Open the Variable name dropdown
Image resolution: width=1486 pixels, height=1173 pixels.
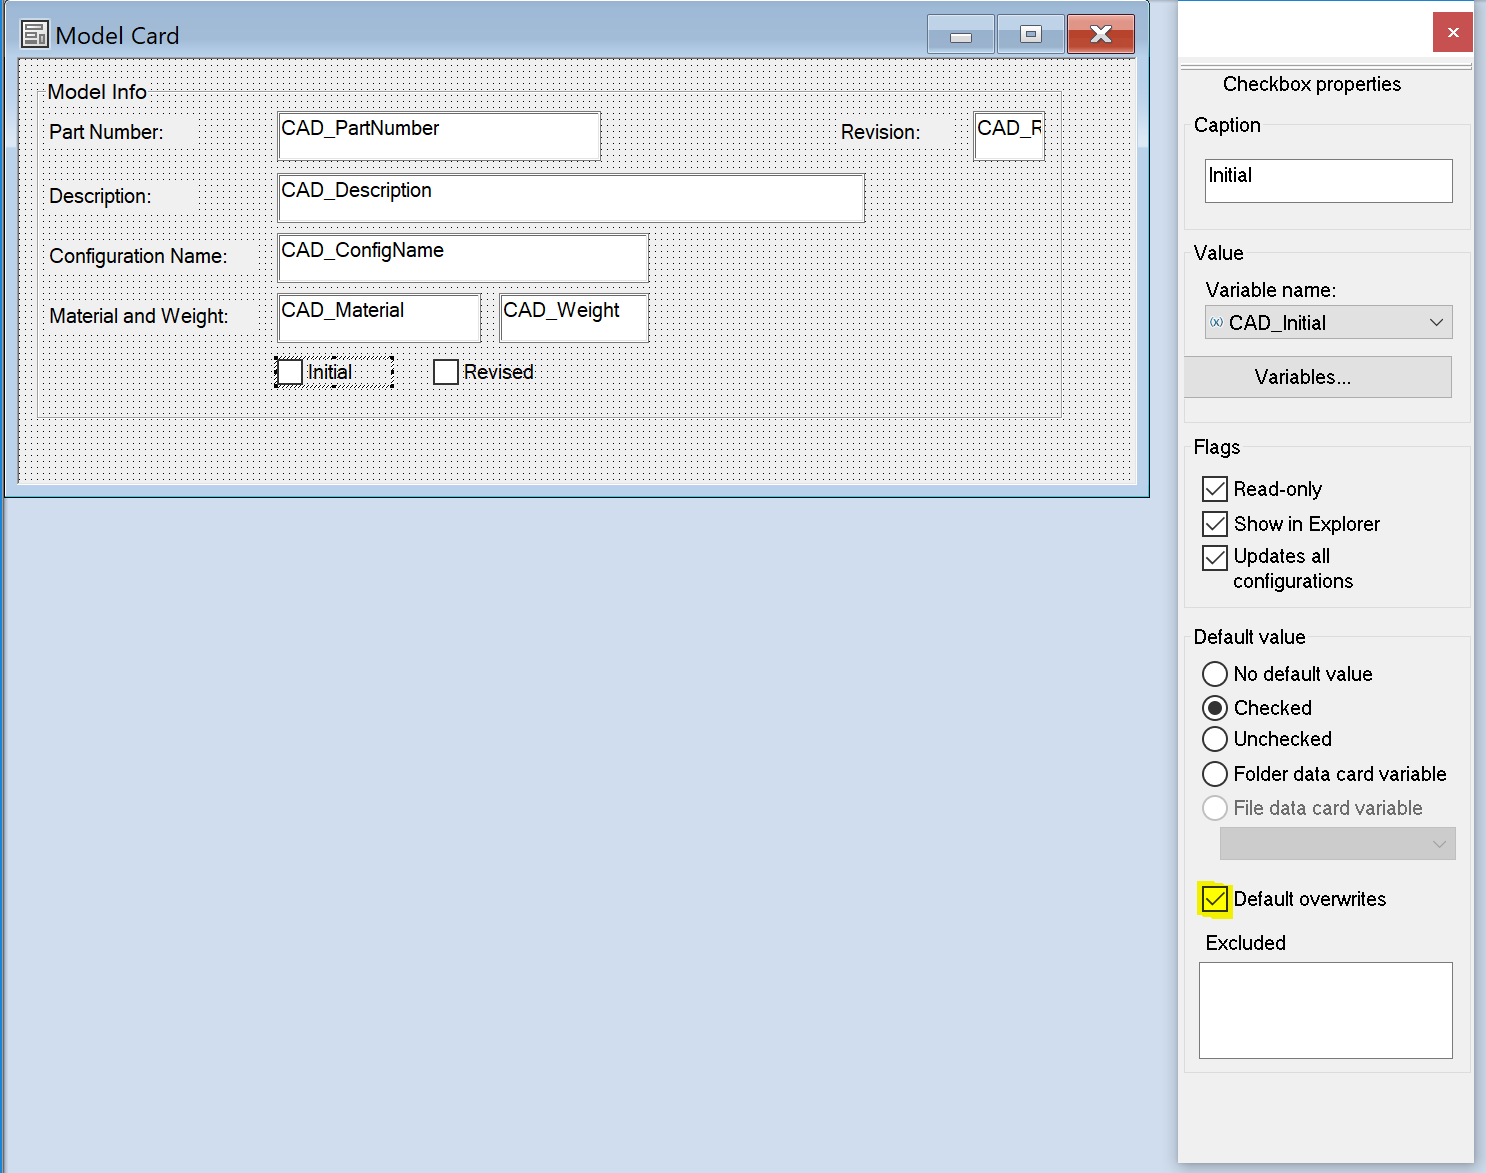(x=1328, y=323)
